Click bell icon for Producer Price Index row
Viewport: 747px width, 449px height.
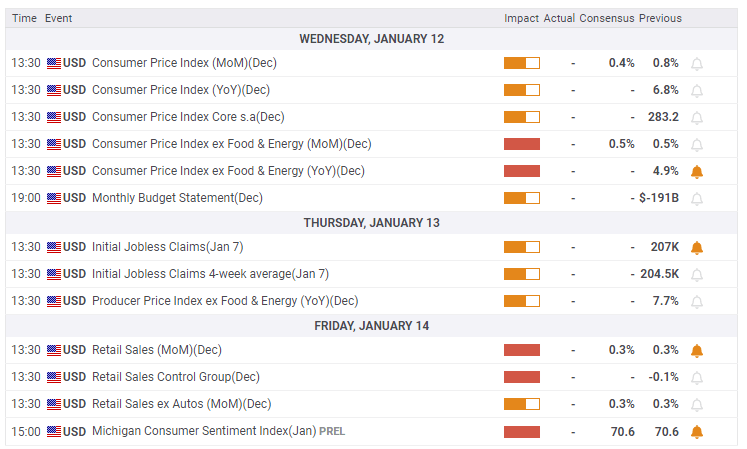[x=697, y=301]
